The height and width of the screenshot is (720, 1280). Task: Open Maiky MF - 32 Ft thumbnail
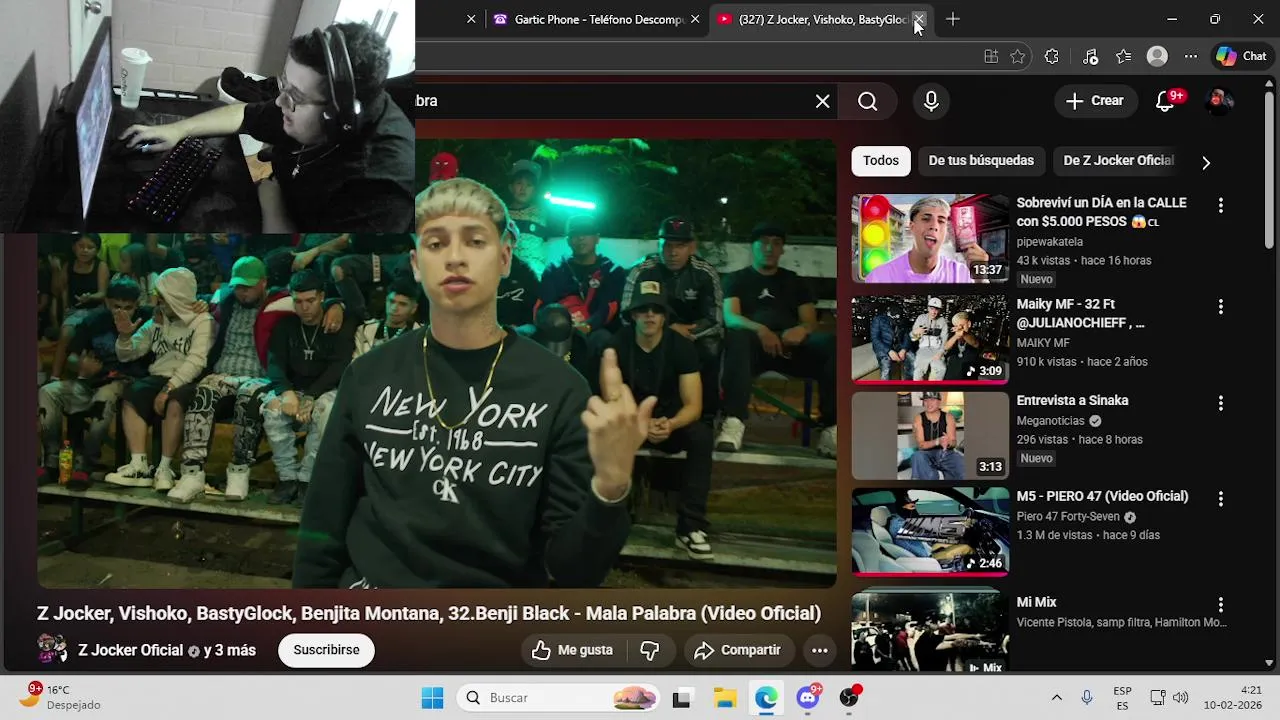(931, 340)
